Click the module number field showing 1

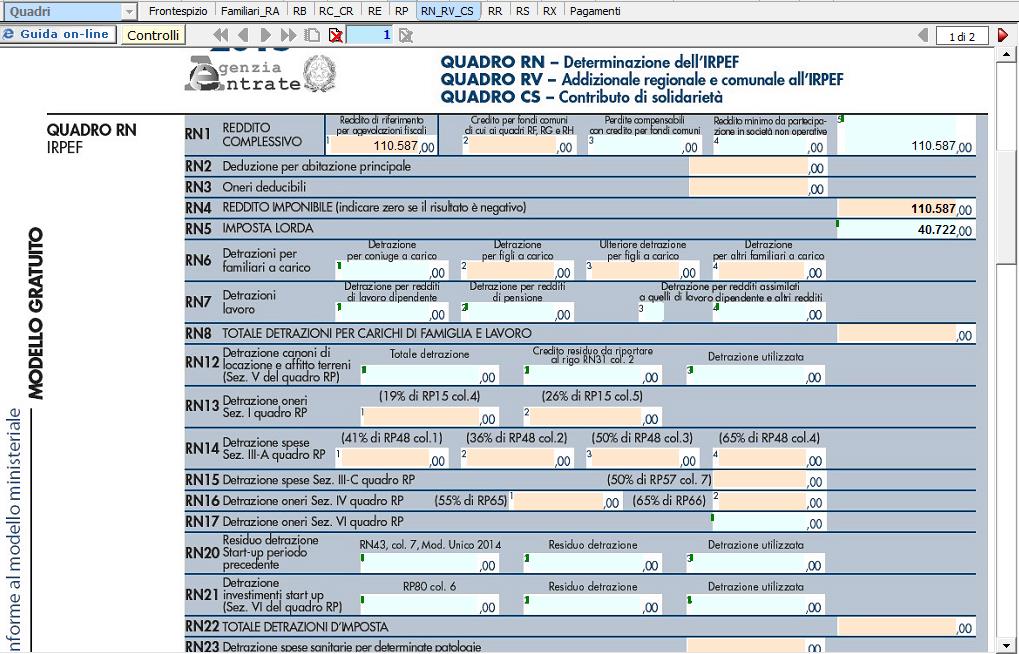[x=370, y=35]
